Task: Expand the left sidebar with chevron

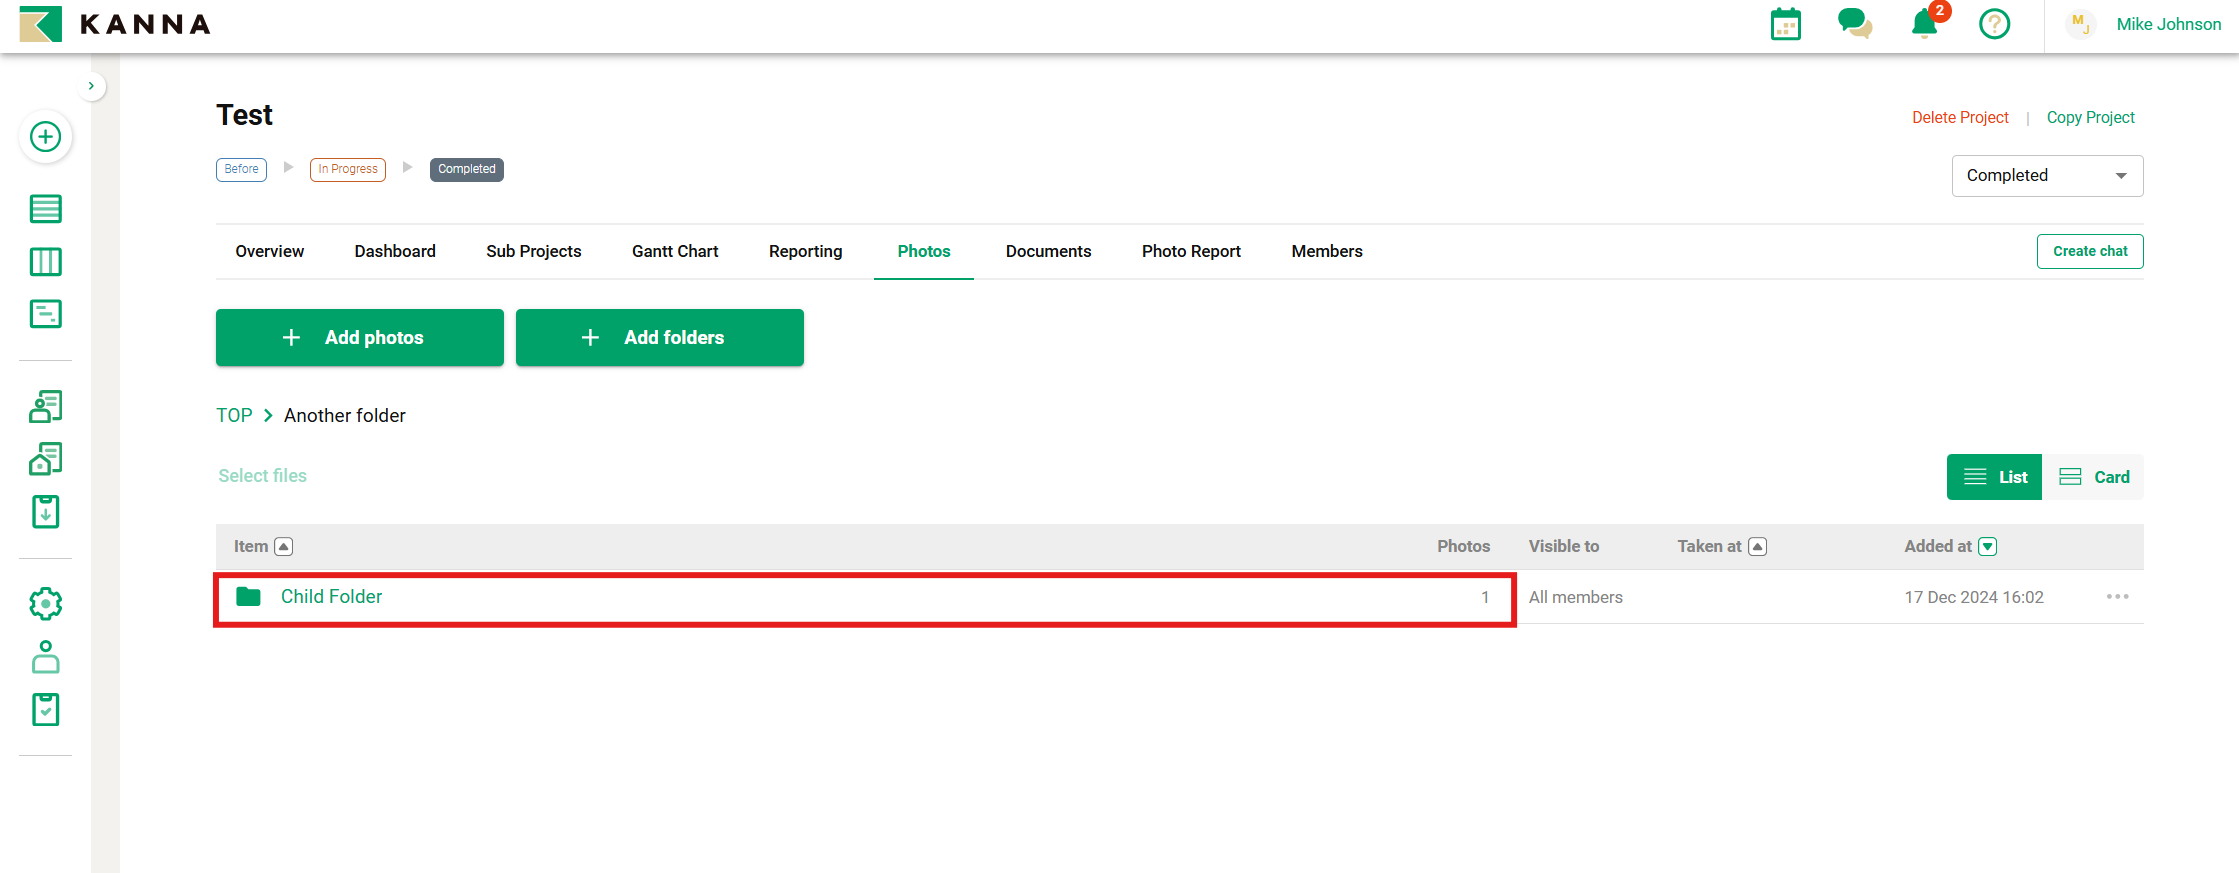Action: 91,86
